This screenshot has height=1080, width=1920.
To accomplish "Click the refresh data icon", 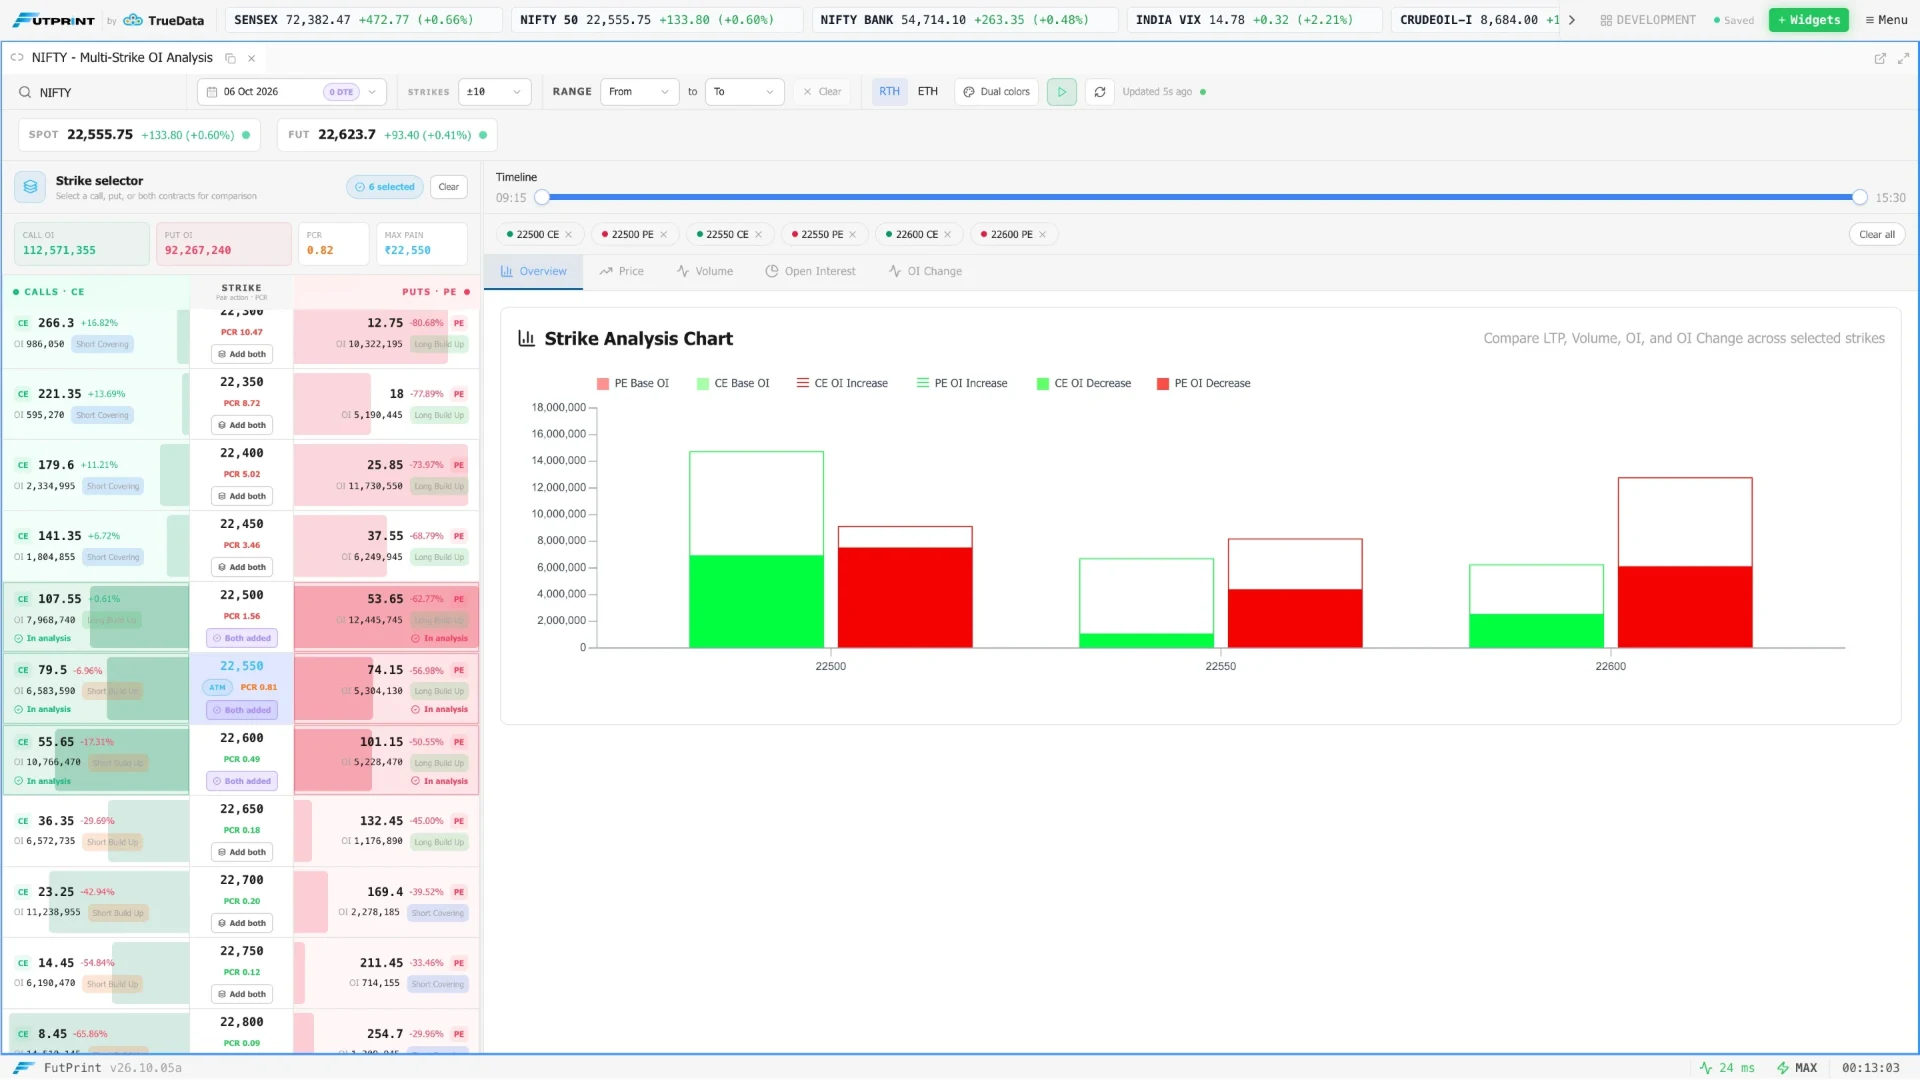I will click(x=1100, y=92).
